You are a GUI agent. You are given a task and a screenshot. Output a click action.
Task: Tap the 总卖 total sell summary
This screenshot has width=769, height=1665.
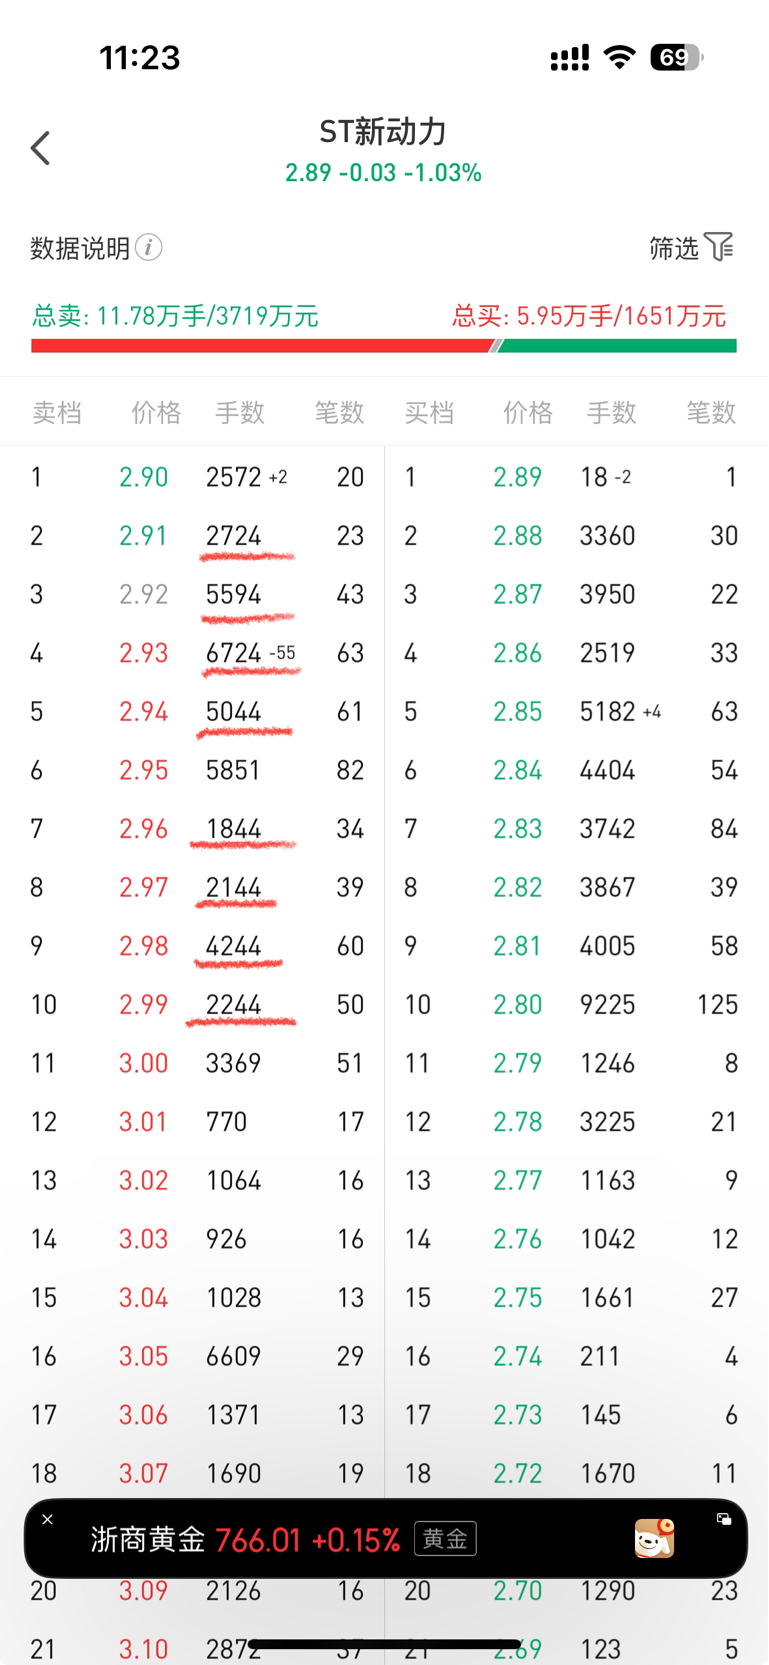click(175, 316)
